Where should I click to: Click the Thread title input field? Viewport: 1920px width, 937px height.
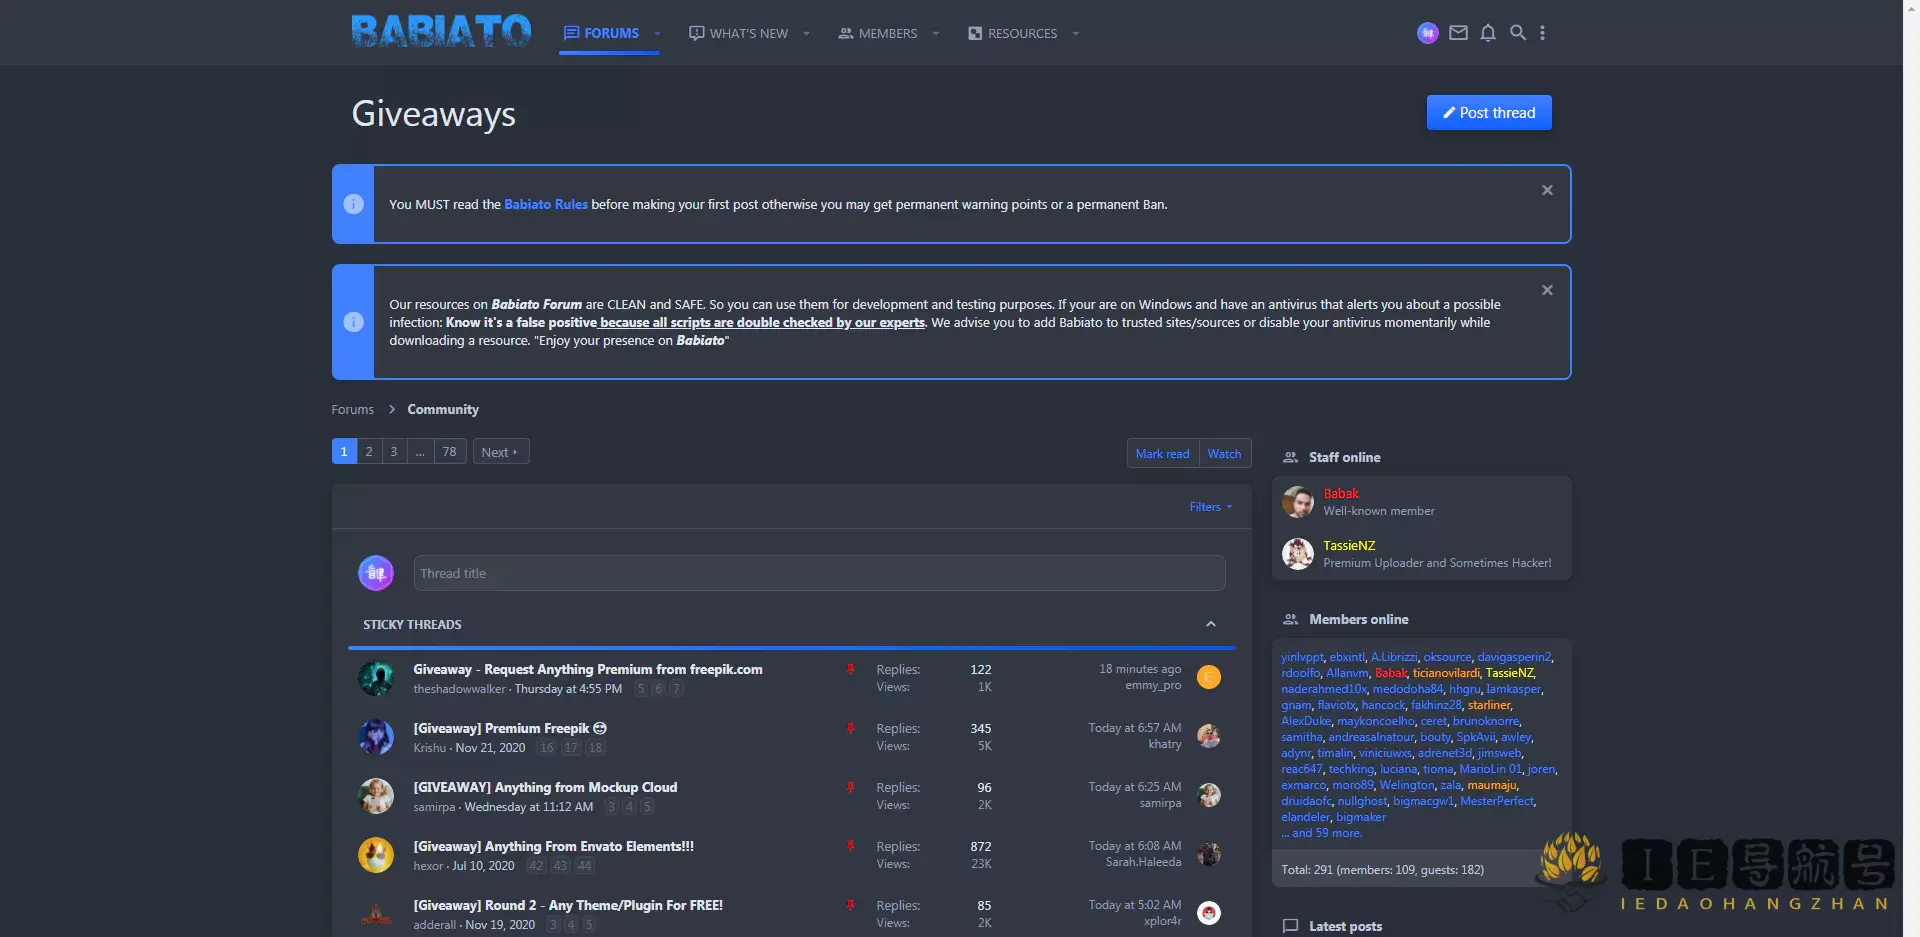818,573
